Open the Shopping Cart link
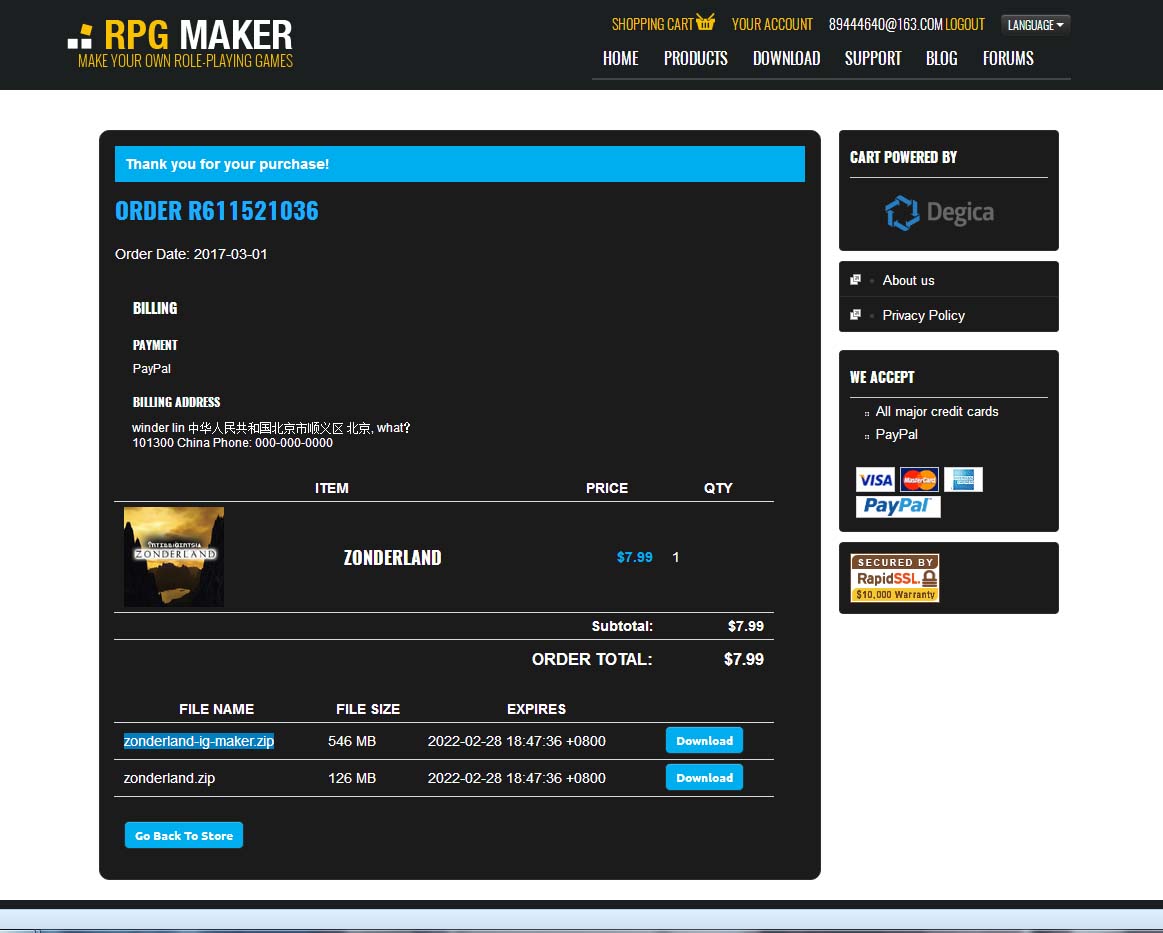Image resolution: width=1163 pixels, height=933 pixels. 653,24
